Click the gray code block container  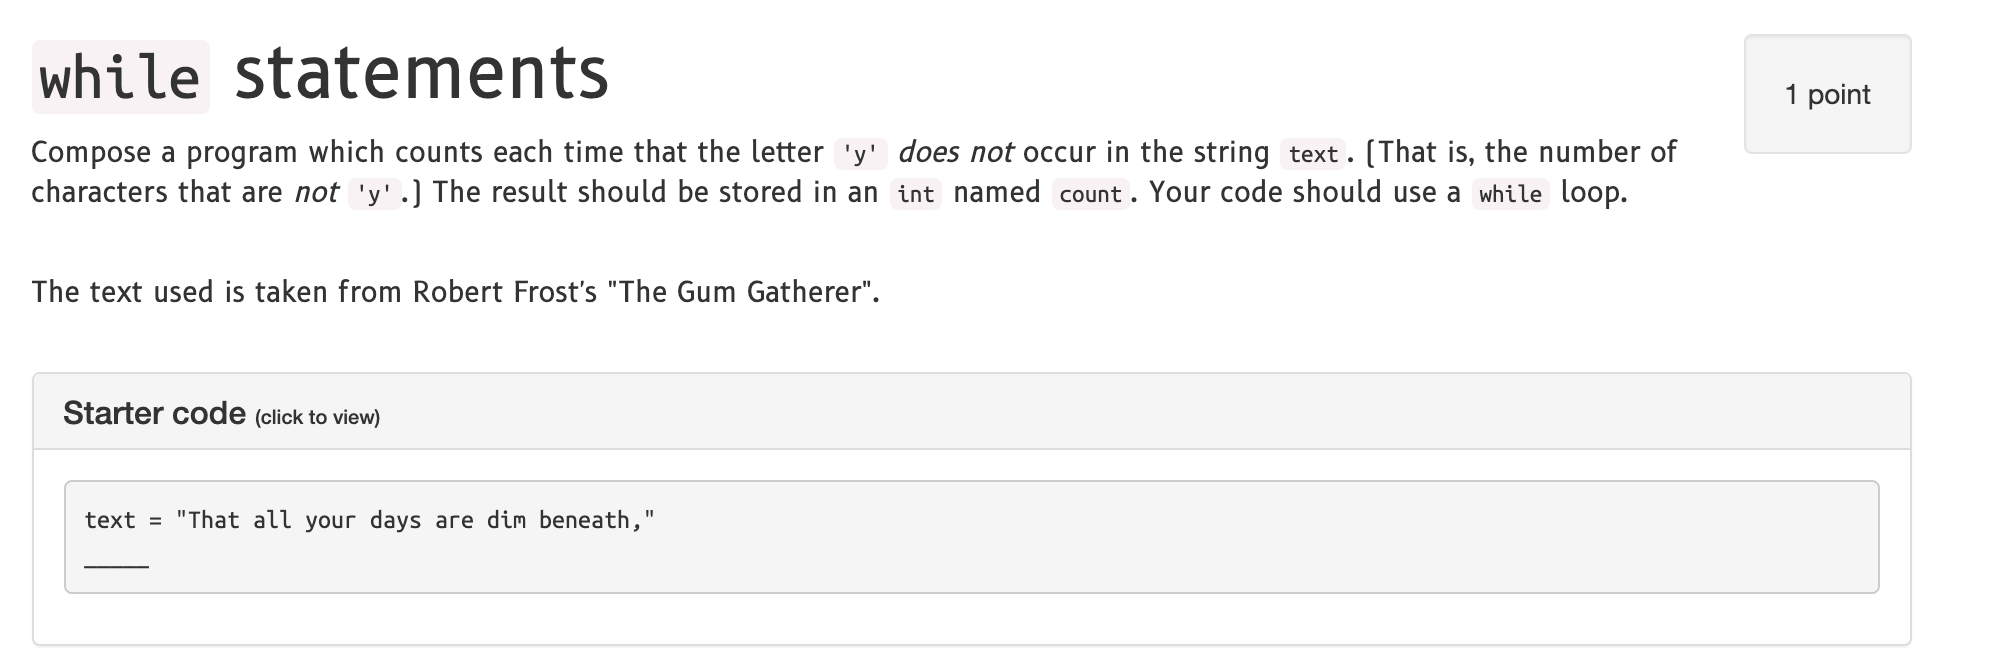(970, 535)
